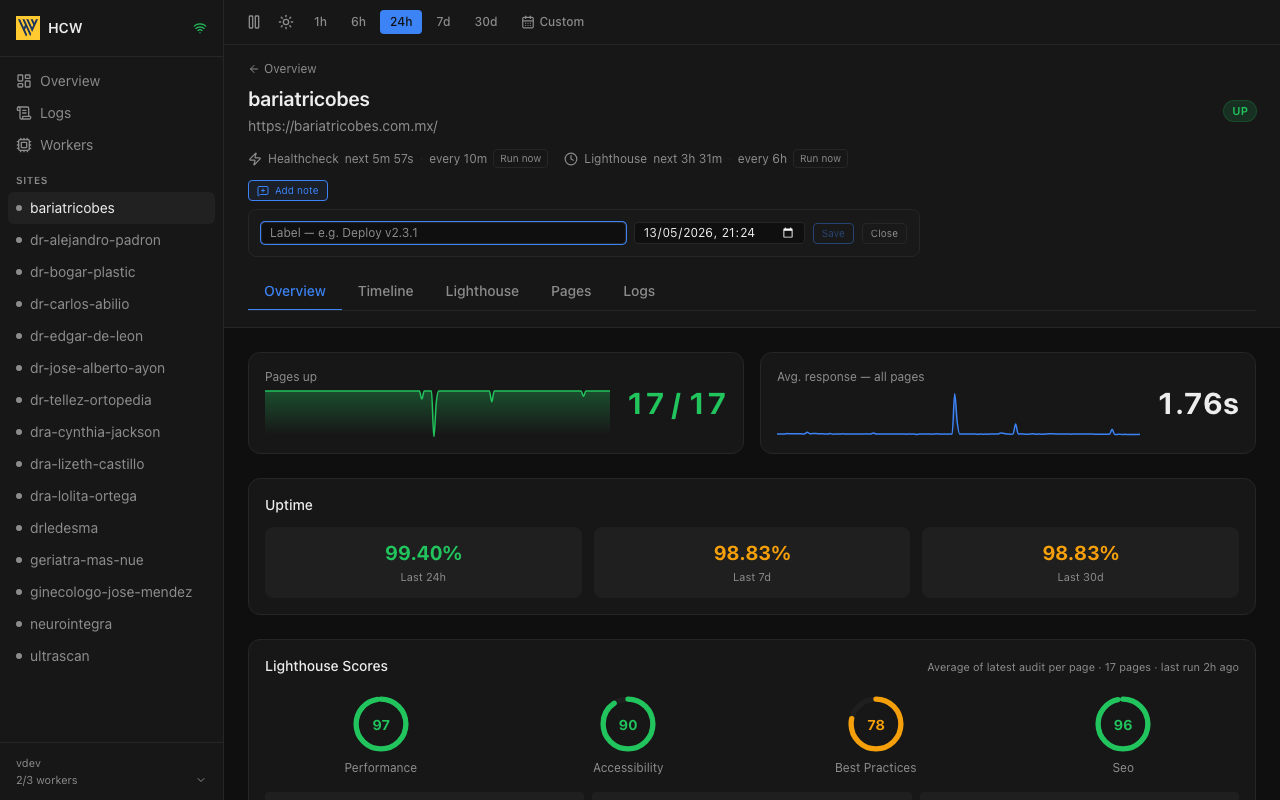Click the Accessibility score gauge 90
This screenshot has height=800, width=1280.
coord(628,724)
